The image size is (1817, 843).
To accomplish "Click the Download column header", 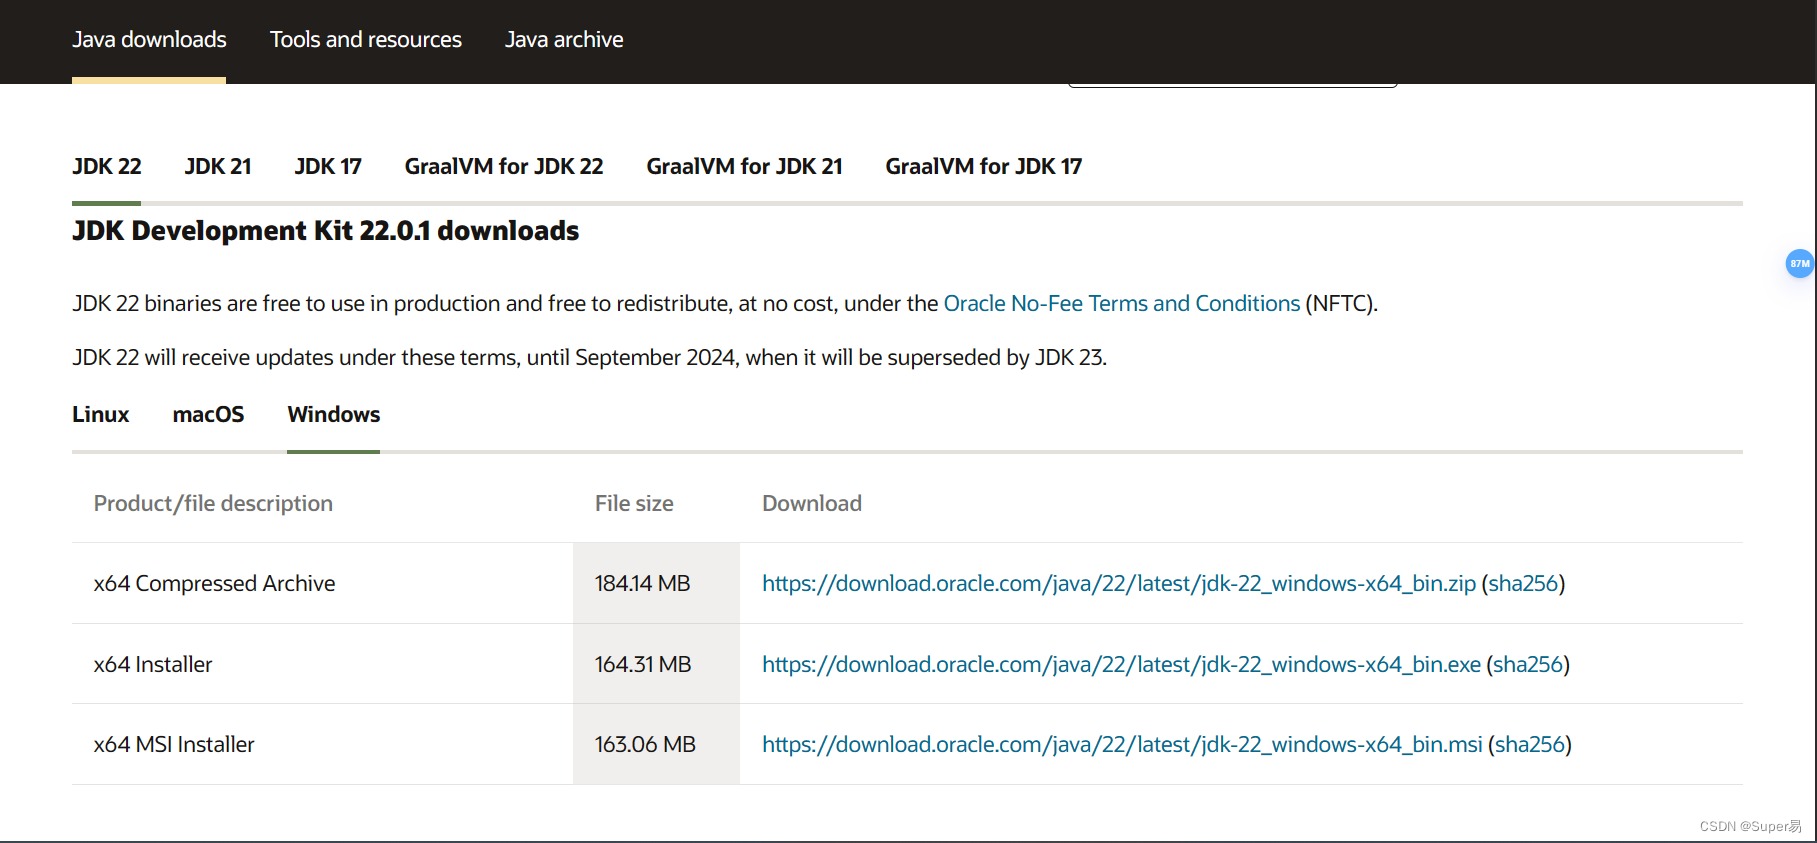I will (812, 503).
